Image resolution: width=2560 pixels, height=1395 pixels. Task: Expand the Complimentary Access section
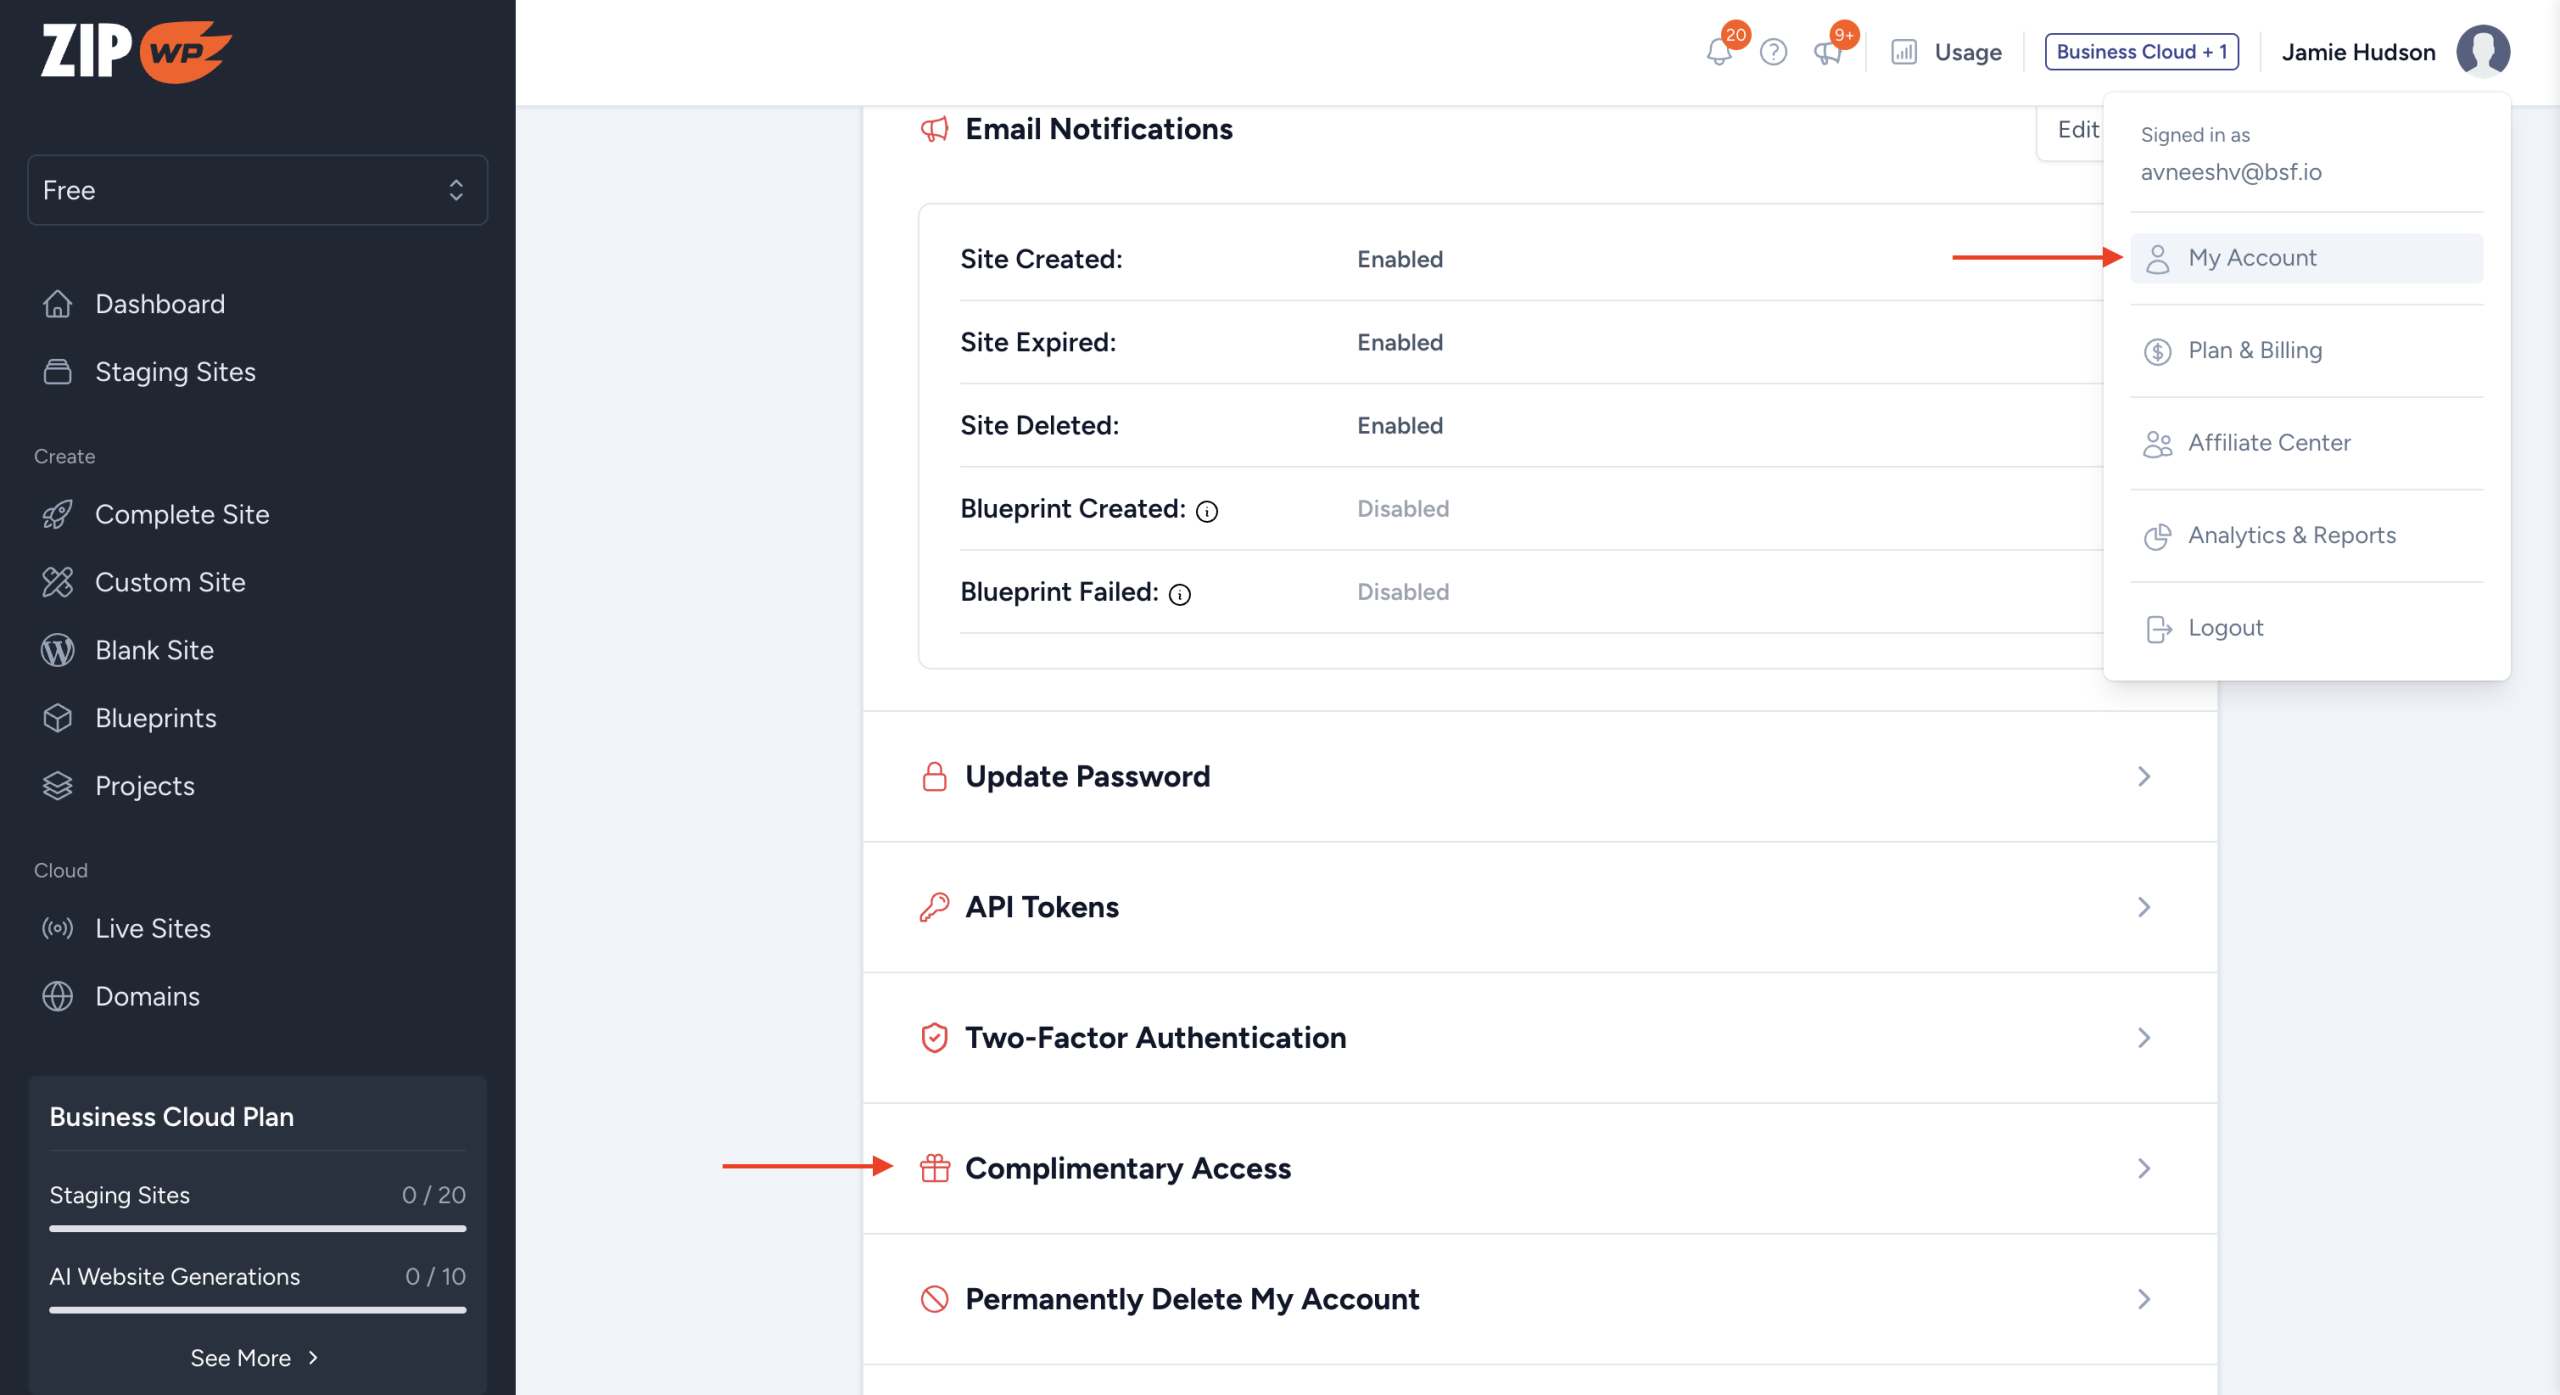[1540, 1168]
